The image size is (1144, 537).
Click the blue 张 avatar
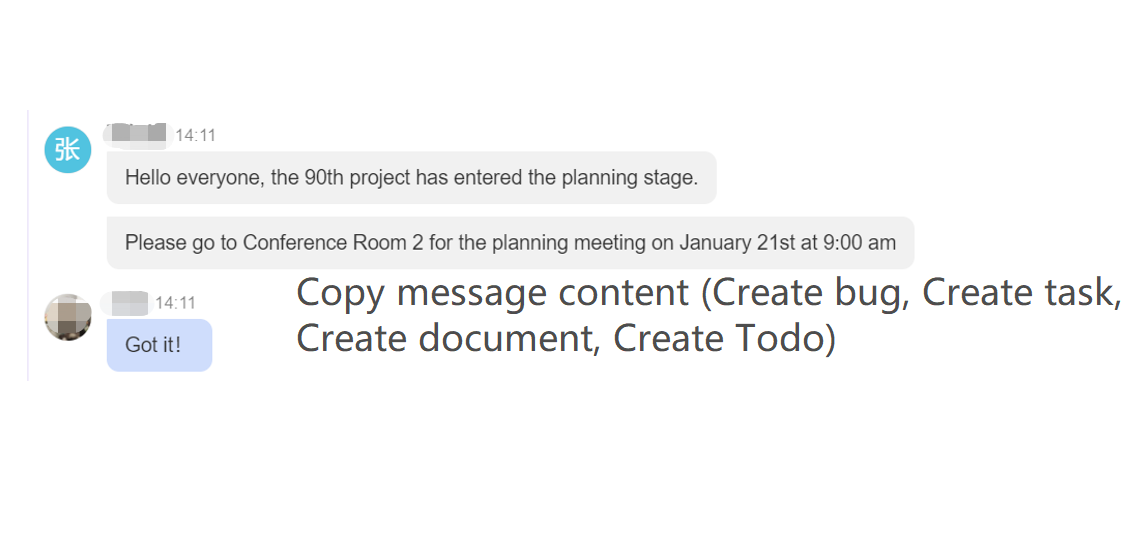(68, 150)
